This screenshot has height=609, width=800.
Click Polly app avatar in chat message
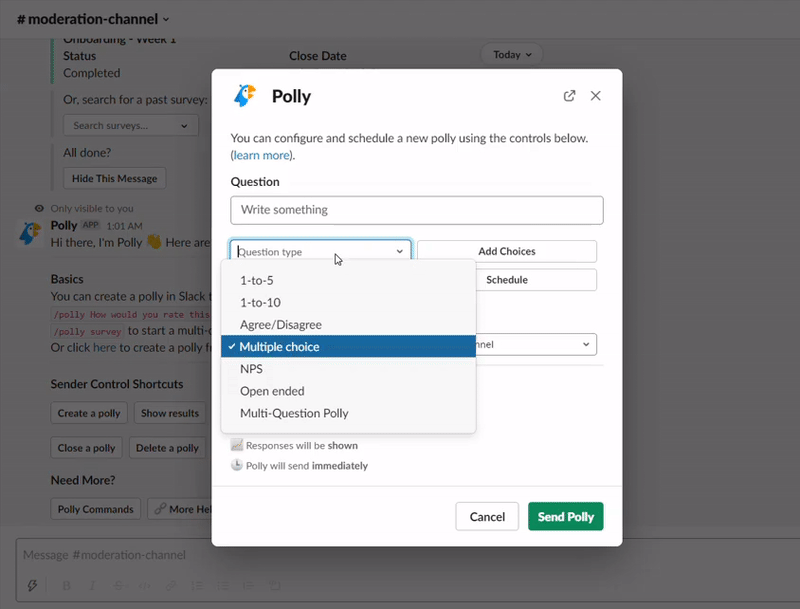(x=30, y=234)
